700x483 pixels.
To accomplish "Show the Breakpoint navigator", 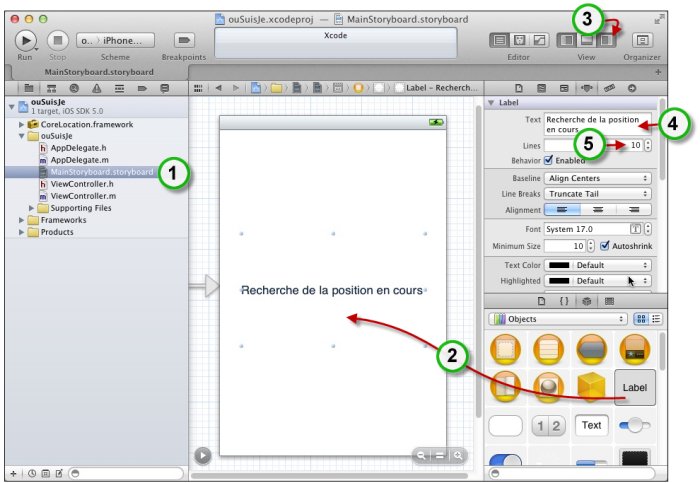I will click(x=142, y=88).
